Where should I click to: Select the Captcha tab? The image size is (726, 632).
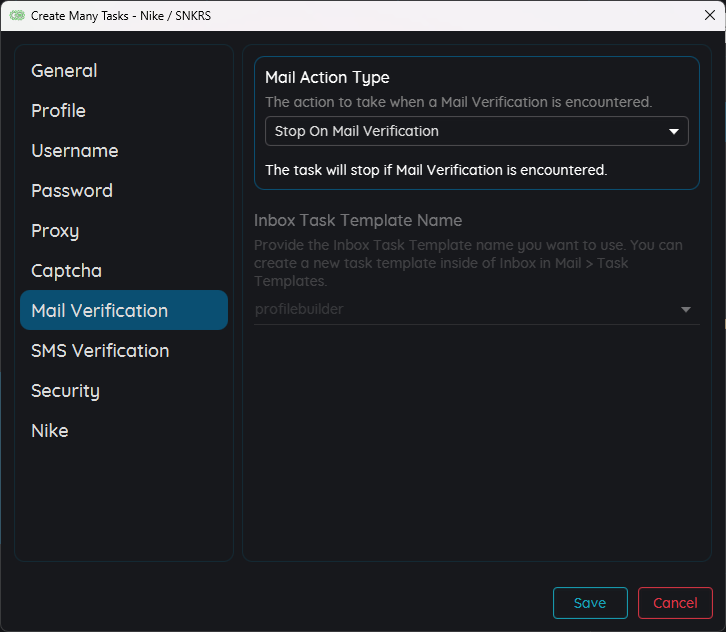[x=66, y=271]
